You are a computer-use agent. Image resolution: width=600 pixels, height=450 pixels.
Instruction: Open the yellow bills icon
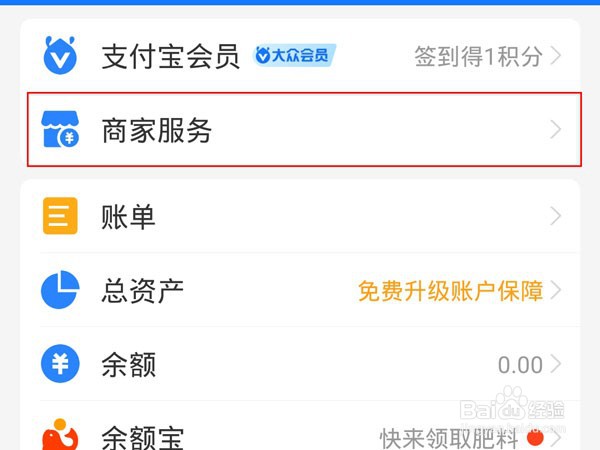tap(60, 216)
